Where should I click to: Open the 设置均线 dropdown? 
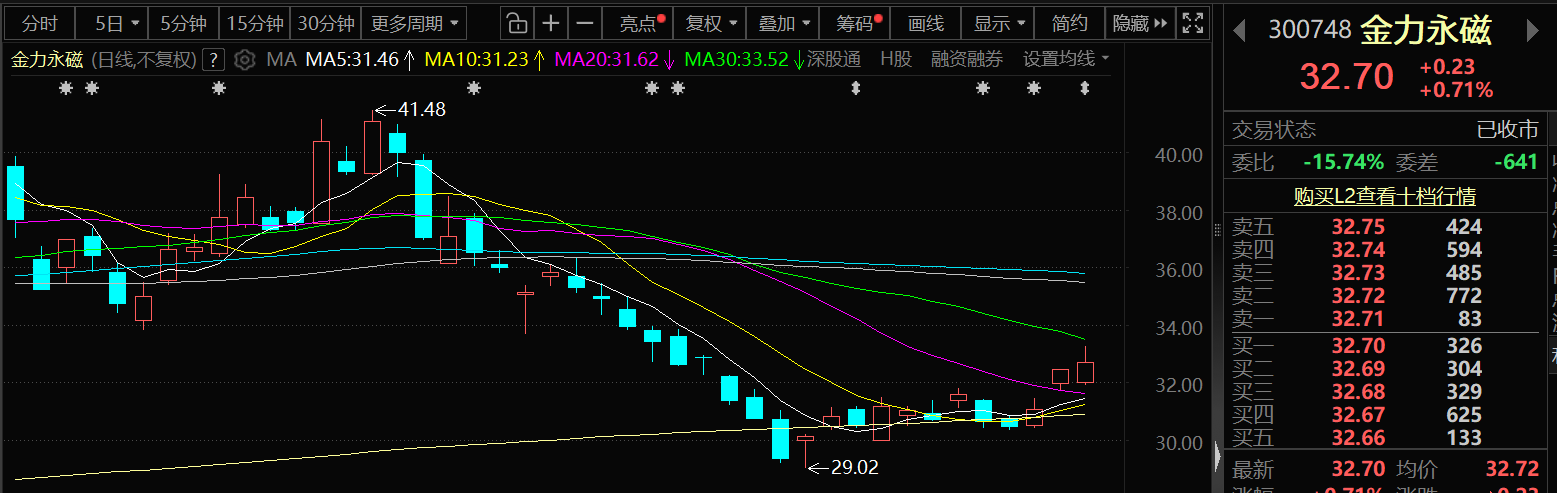point(1066,60)
